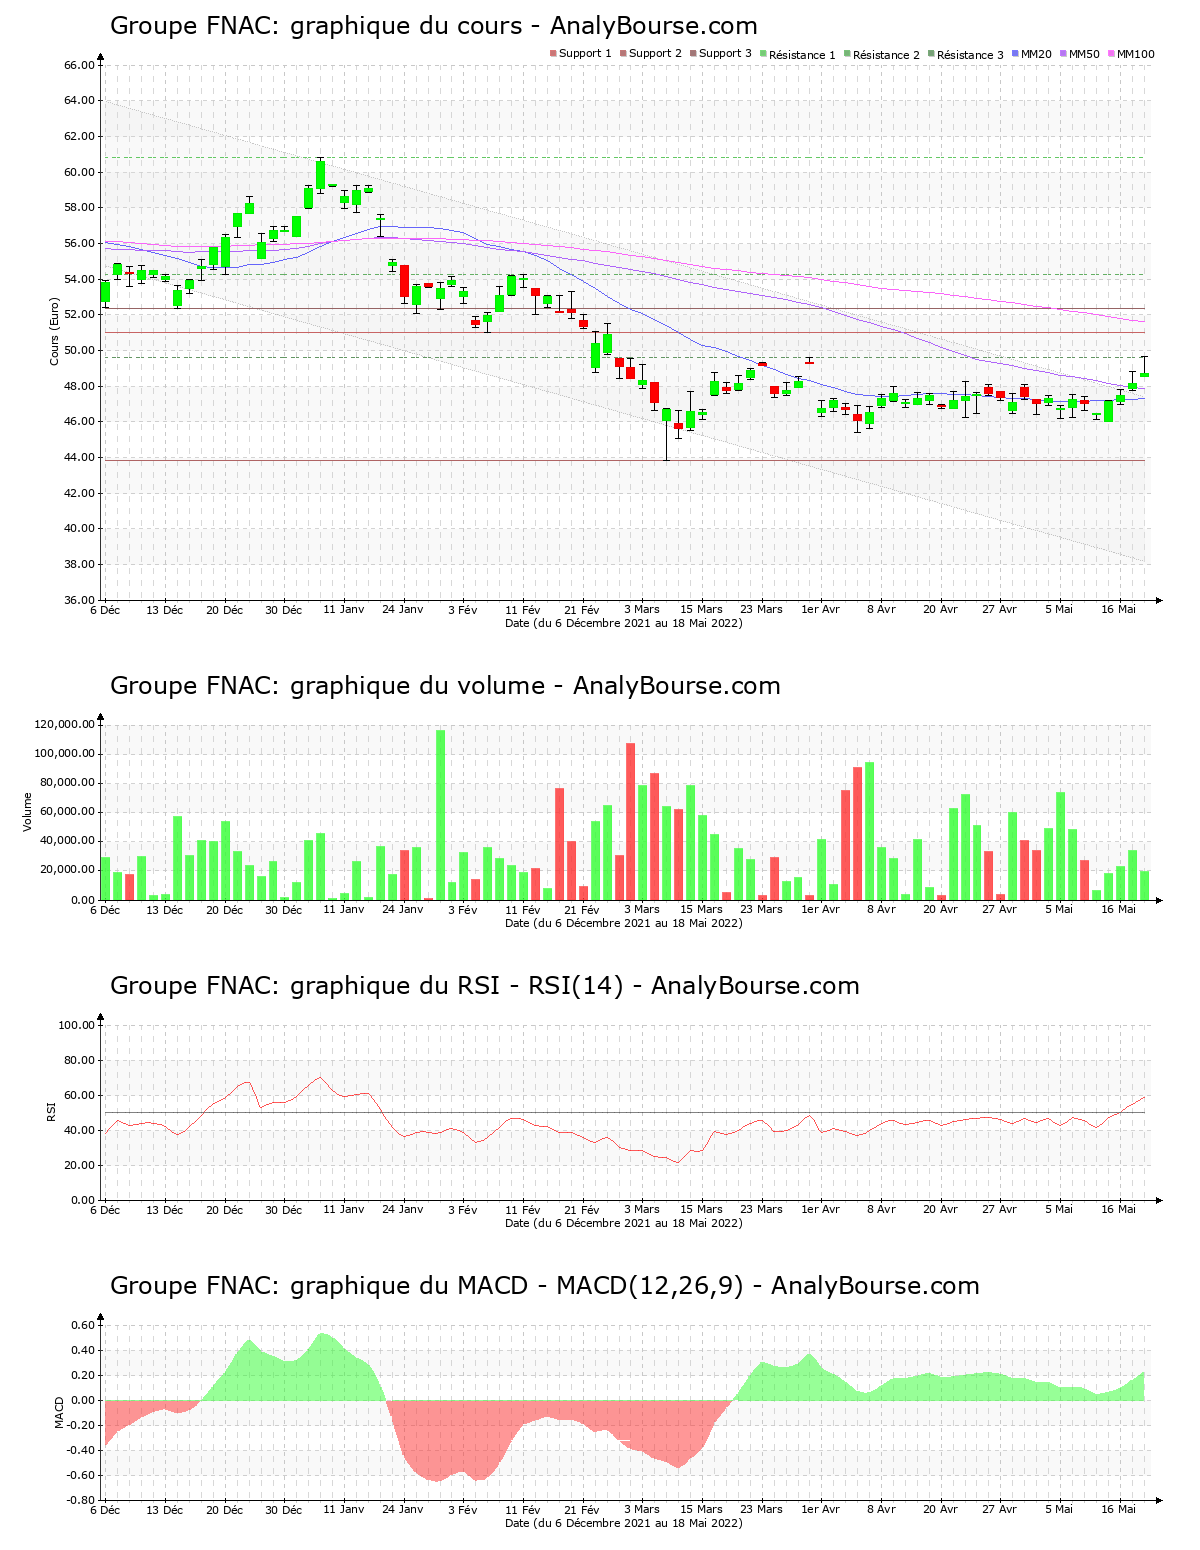Click the 'graphique du RSI - RSI(14)' title

click(x=485, y=986)
